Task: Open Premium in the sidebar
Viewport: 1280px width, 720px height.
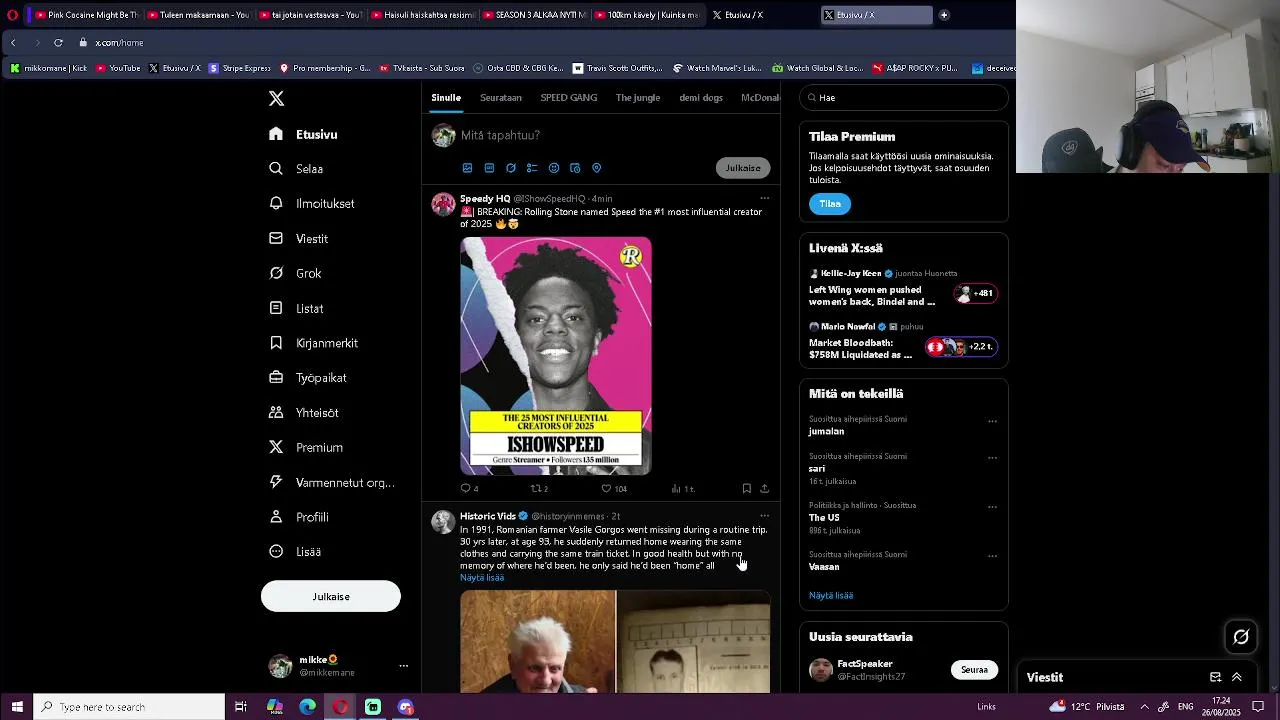Action: pyautogui.click(x=307, y=447)
